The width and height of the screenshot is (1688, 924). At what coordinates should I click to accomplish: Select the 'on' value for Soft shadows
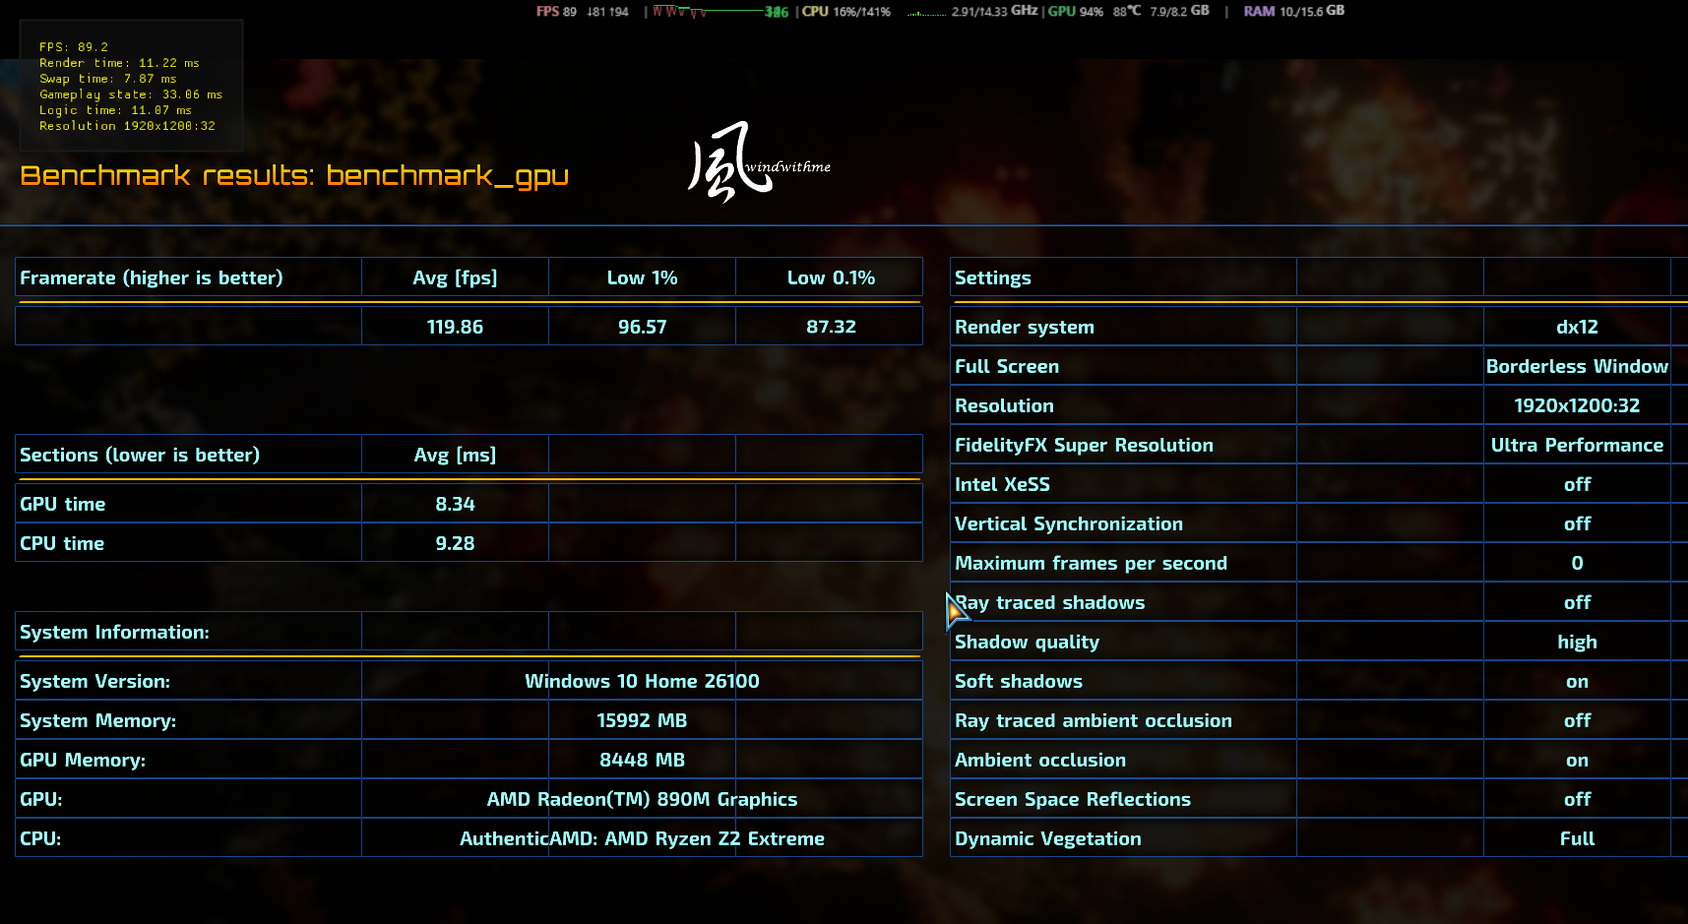pos(1577,682)
